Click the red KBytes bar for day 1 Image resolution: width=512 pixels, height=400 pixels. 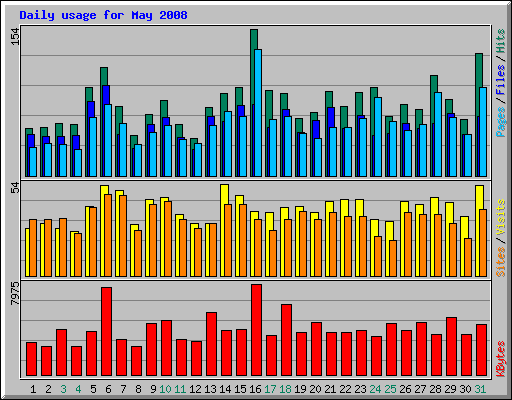click(32, 359)
